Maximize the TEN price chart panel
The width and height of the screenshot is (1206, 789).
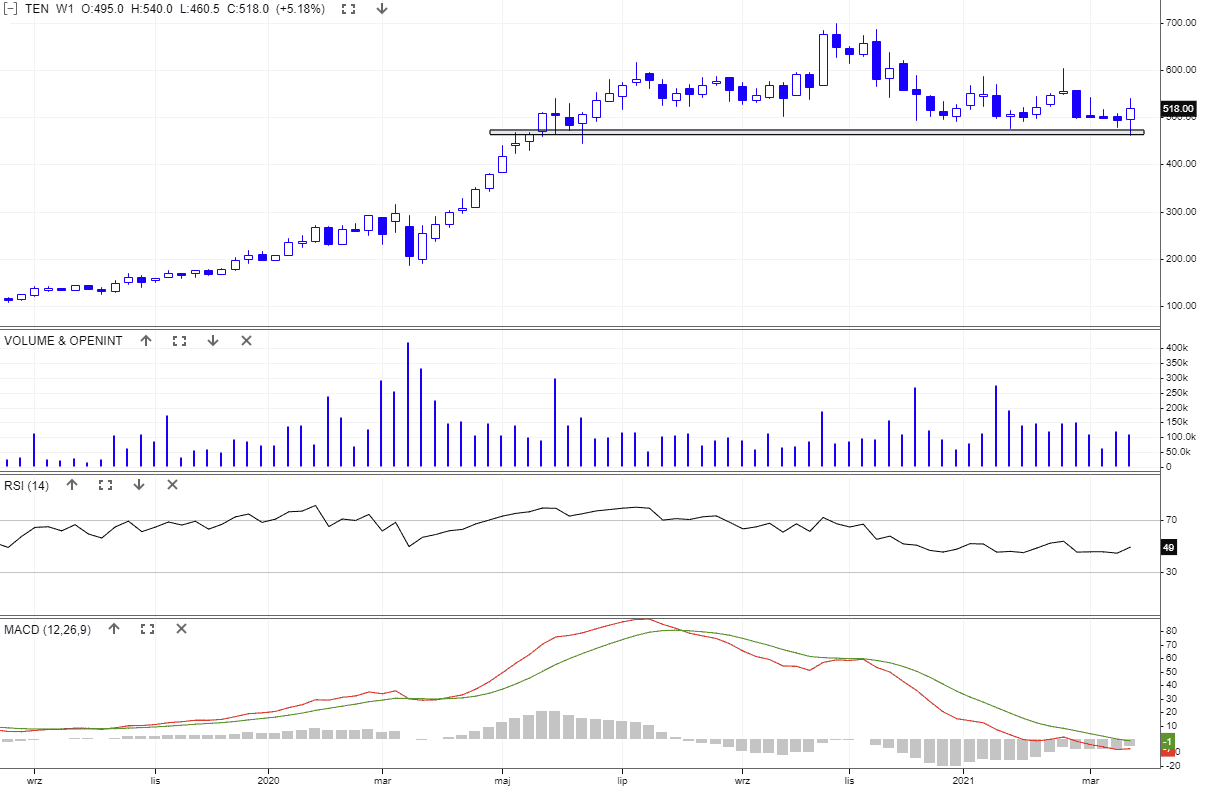pos(348,9)
